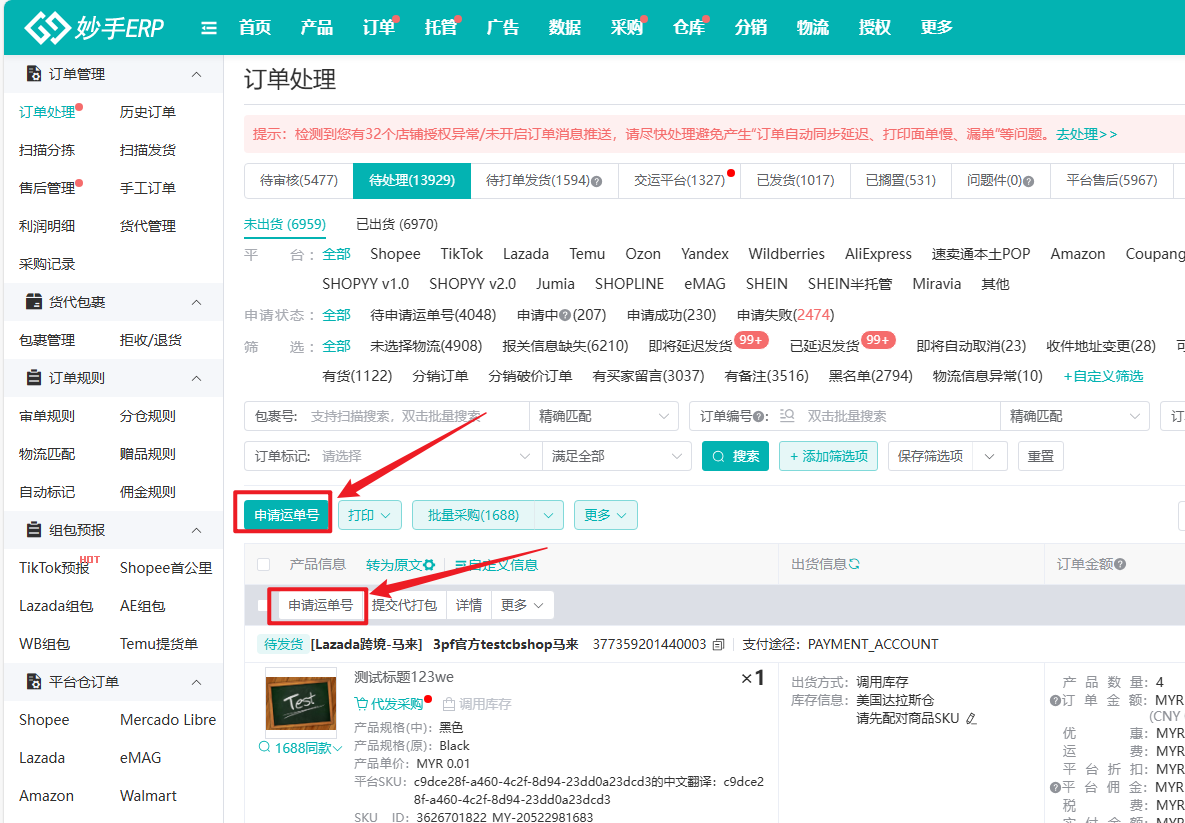Screen dimensions: 1185x823
Task: Click the help icon beside 订单金额 row label
Action: [x=1054, y=701]
